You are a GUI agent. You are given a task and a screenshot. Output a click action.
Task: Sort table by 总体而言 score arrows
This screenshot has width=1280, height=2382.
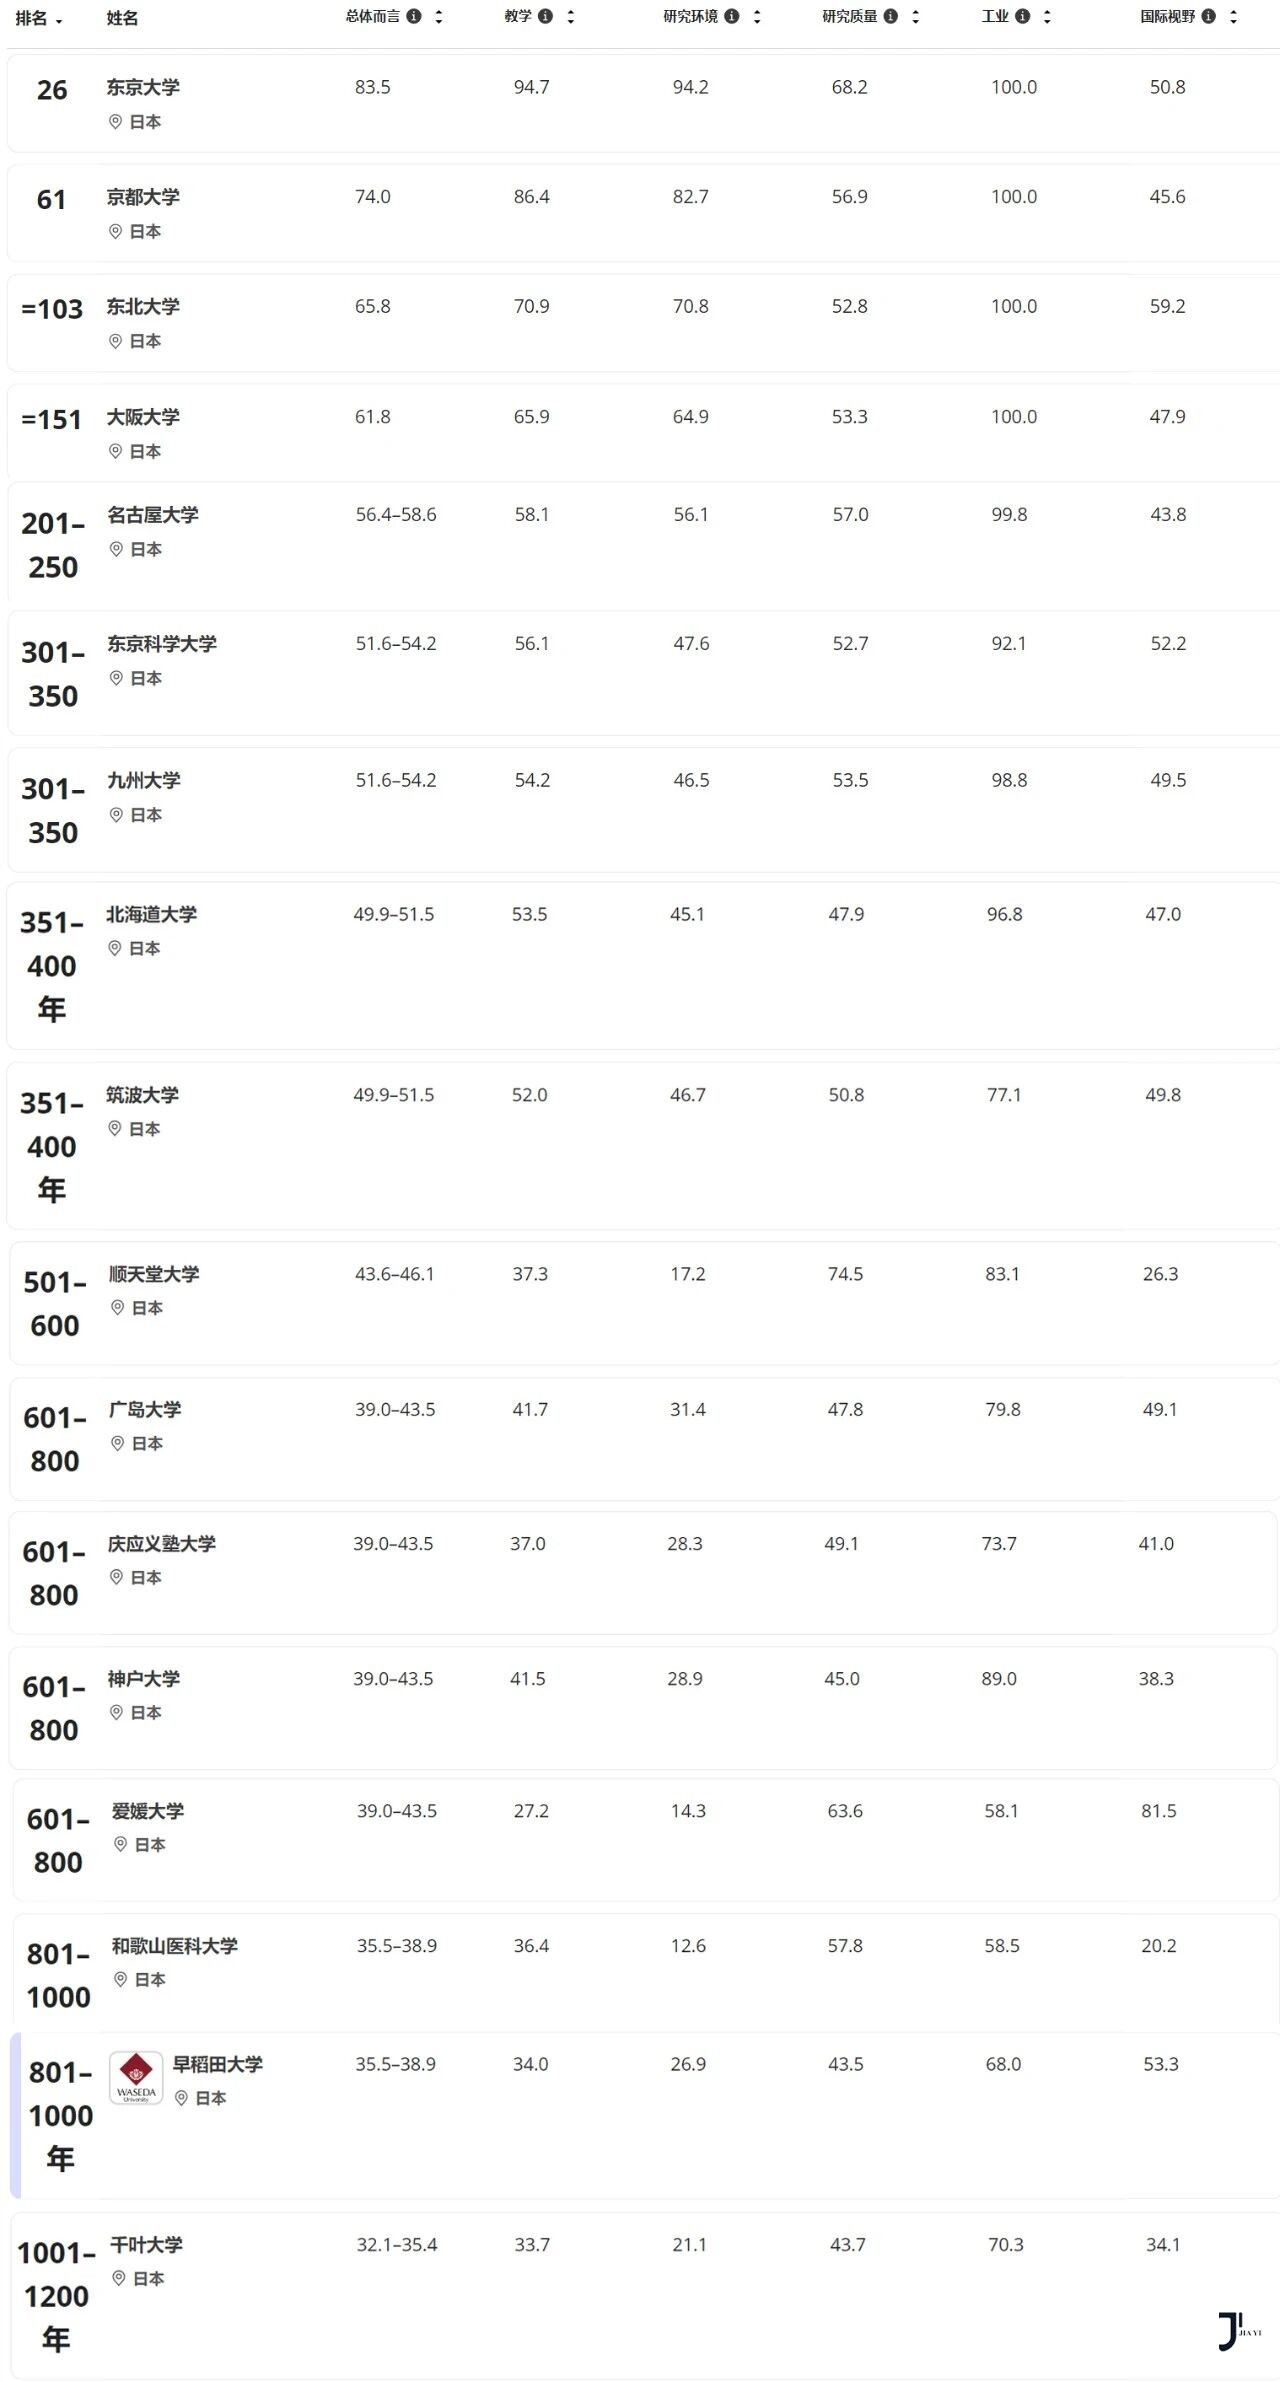(x=438, y=16)
